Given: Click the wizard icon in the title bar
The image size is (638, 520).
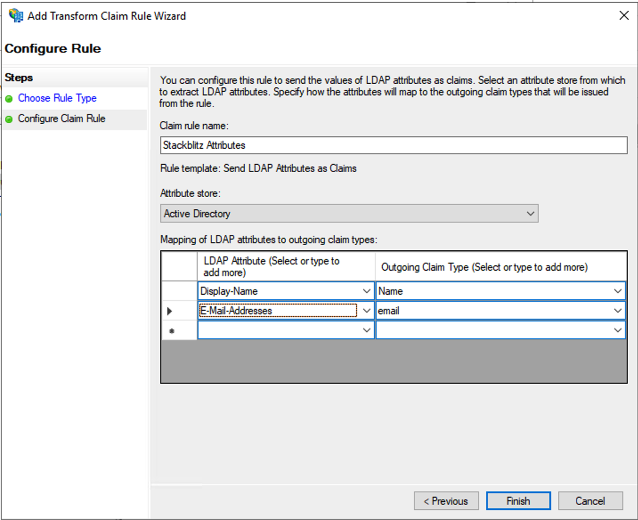Looking at the screenshot, I should tap(15, 16).
